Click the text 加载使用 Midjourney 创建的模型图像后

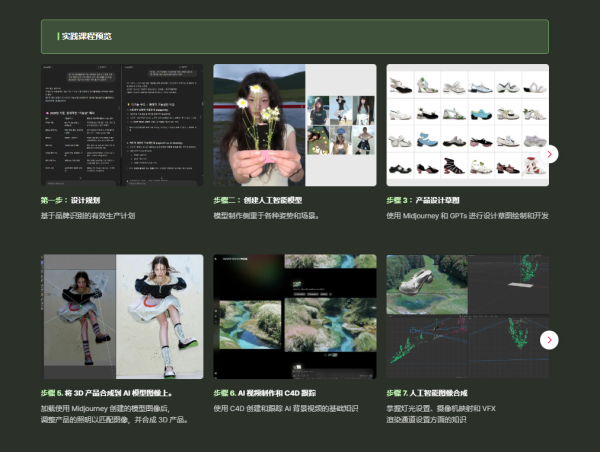pyautogui.click(x=105, y=408)
